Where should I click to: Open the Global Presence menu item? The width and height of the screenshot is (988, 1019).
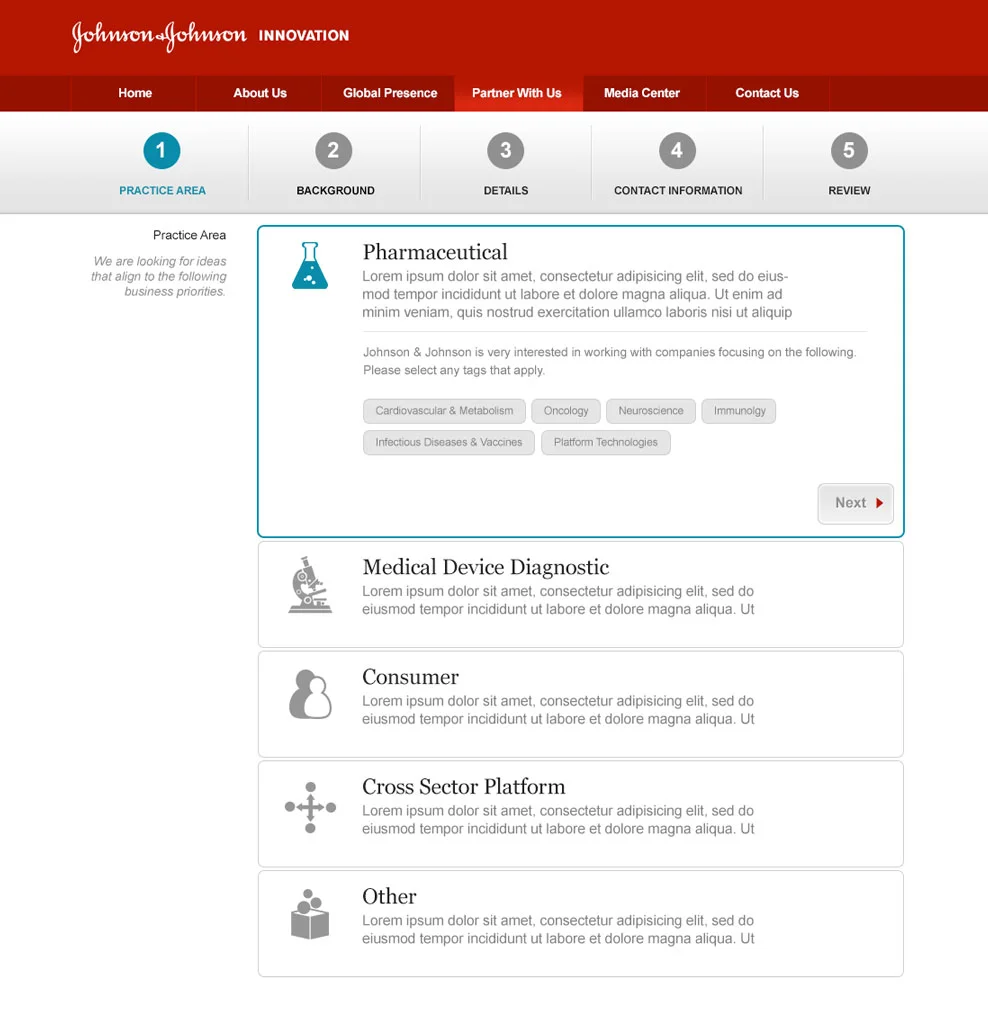point(389,93)
